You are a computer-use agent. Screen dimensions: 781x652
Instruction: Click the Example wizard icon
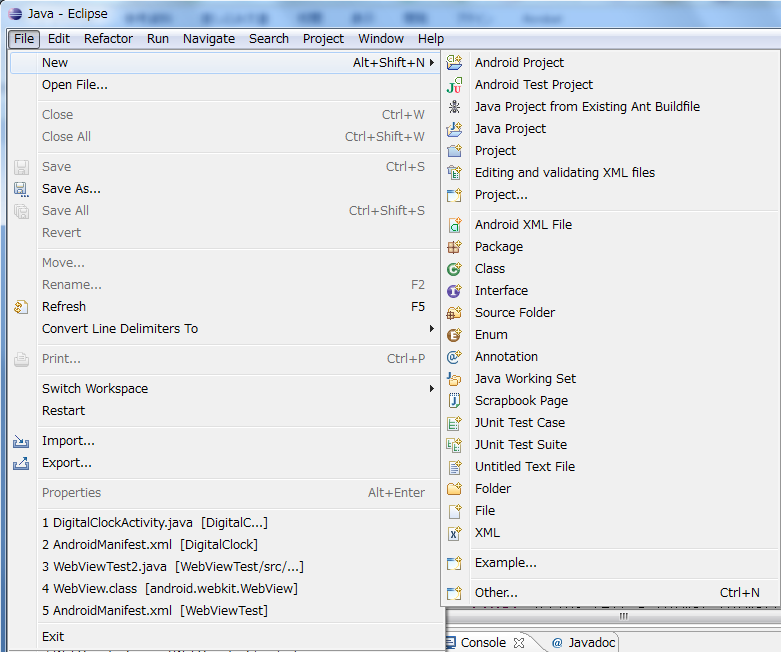[x=454, y=563]
